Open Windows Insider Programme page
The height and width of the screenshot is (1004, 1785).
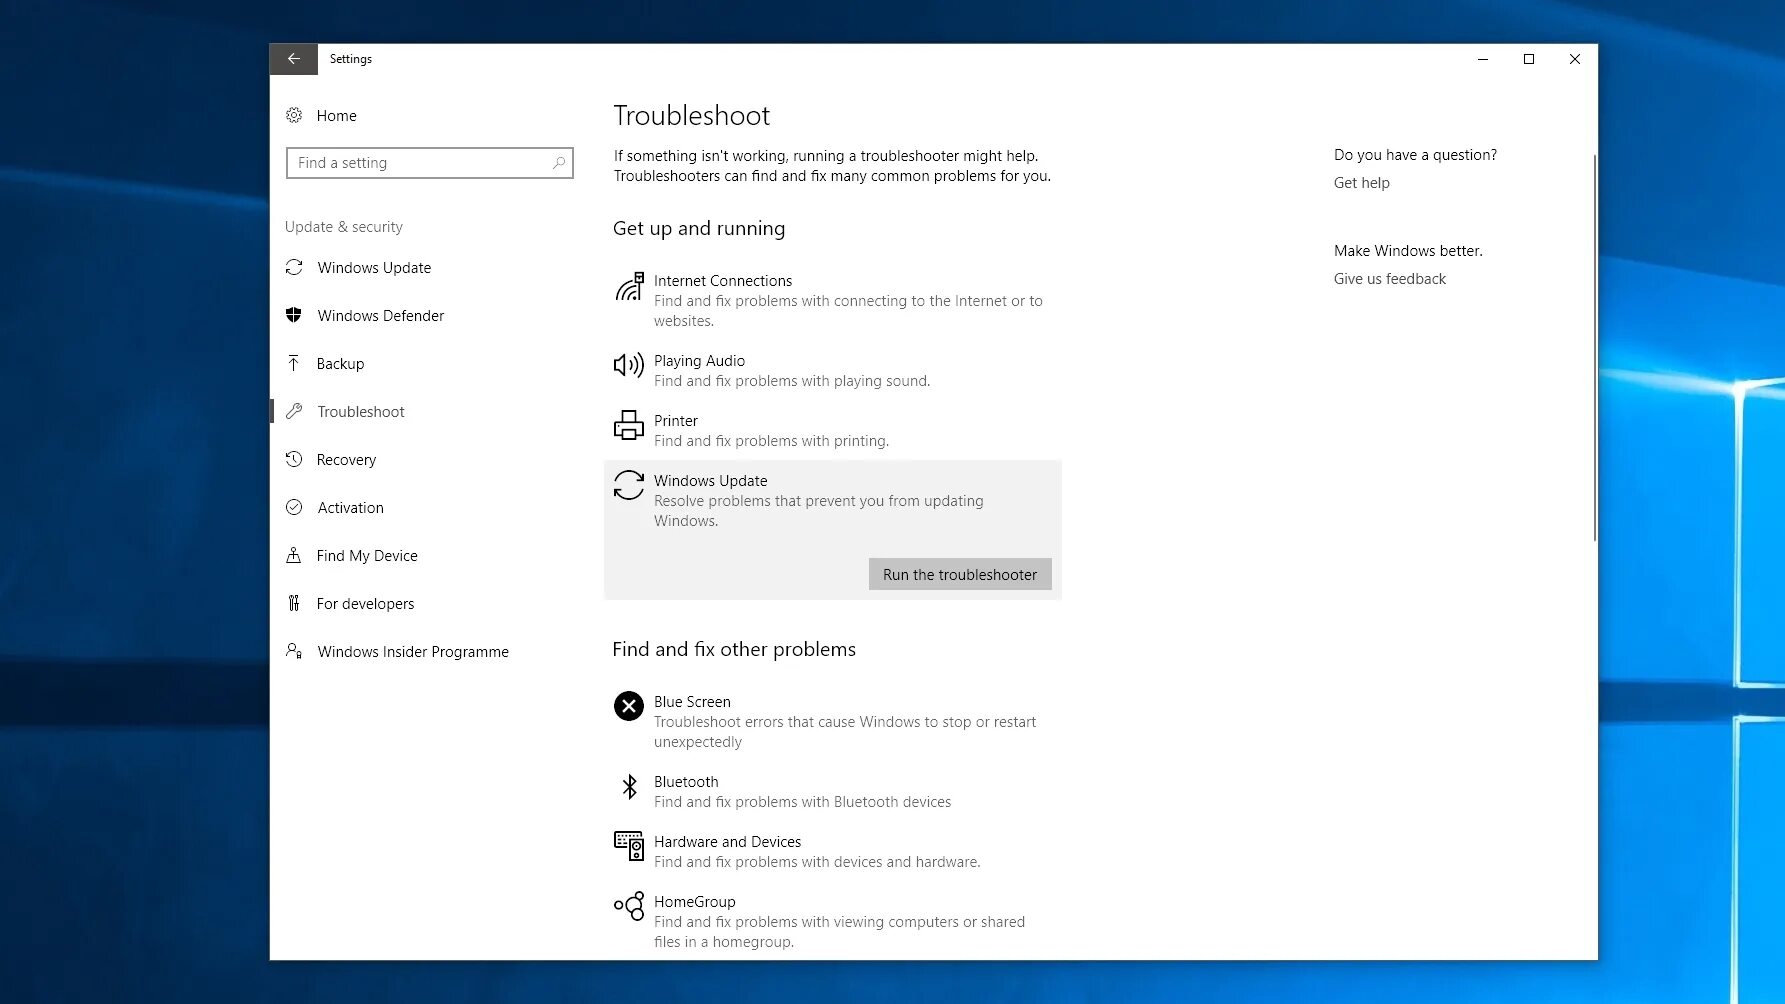(413, 652)
